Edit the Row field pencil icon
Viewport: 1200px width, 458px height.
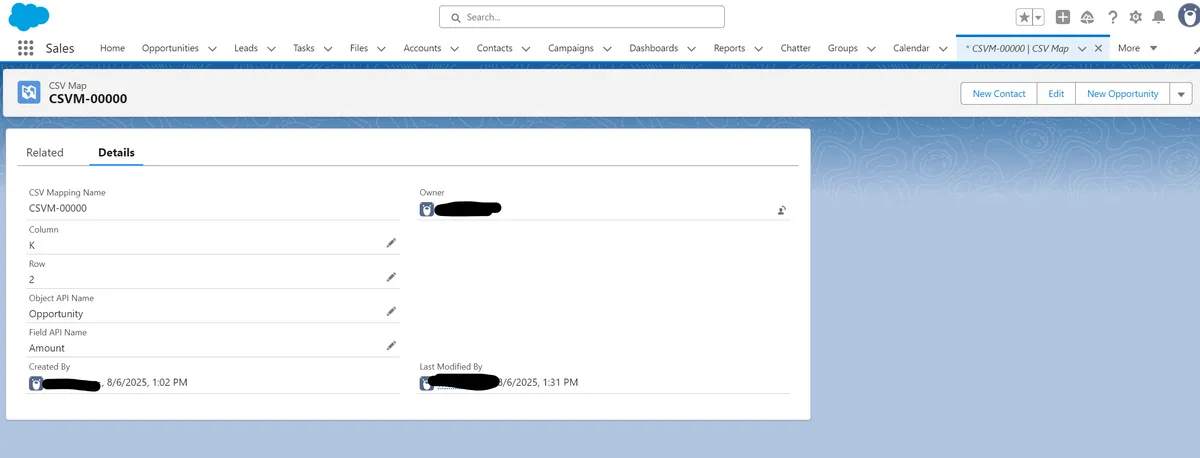coord(392,277)
